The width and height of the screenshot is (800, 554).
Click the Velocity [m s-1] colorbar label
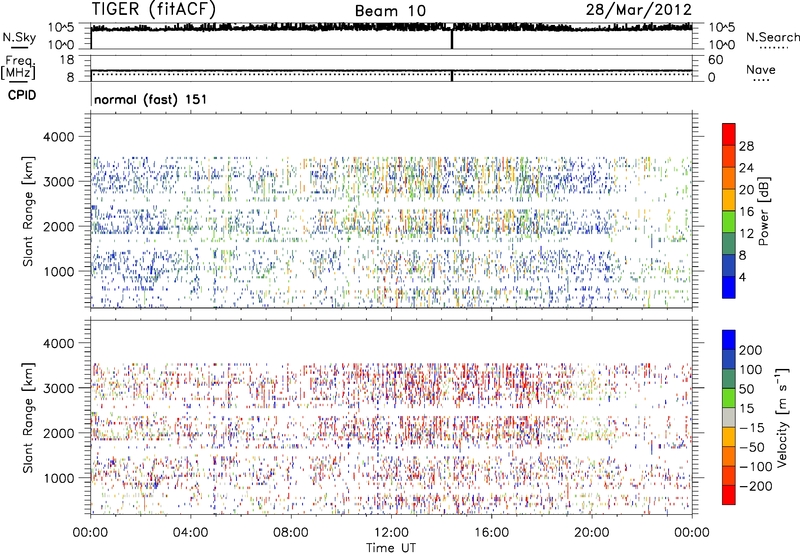point(781,417)
